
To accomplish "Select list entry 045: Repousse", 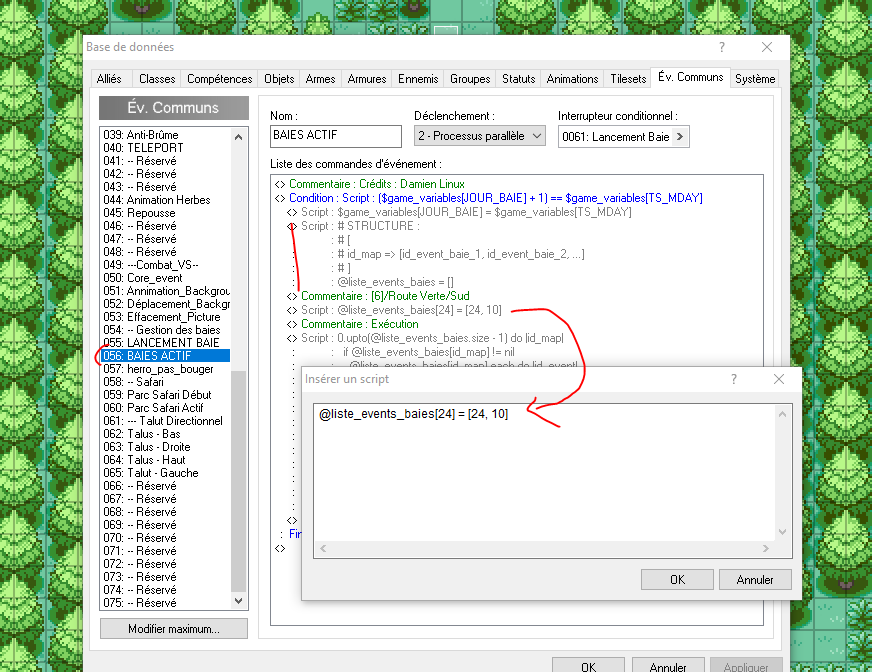I will pos(166,213).
